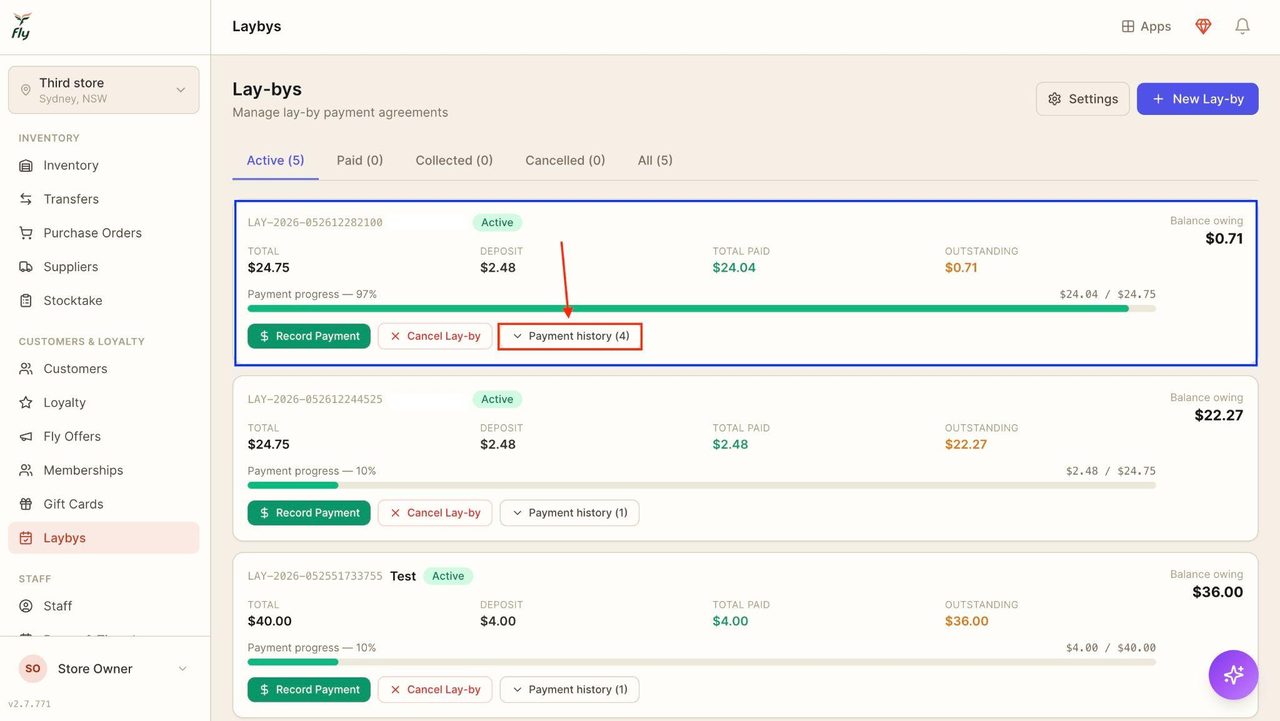Image resolution: width=1280 pixels, height=721 pixels.
Task: Switch to the Collected (0) tab
Action: click(x=454, y=160)
